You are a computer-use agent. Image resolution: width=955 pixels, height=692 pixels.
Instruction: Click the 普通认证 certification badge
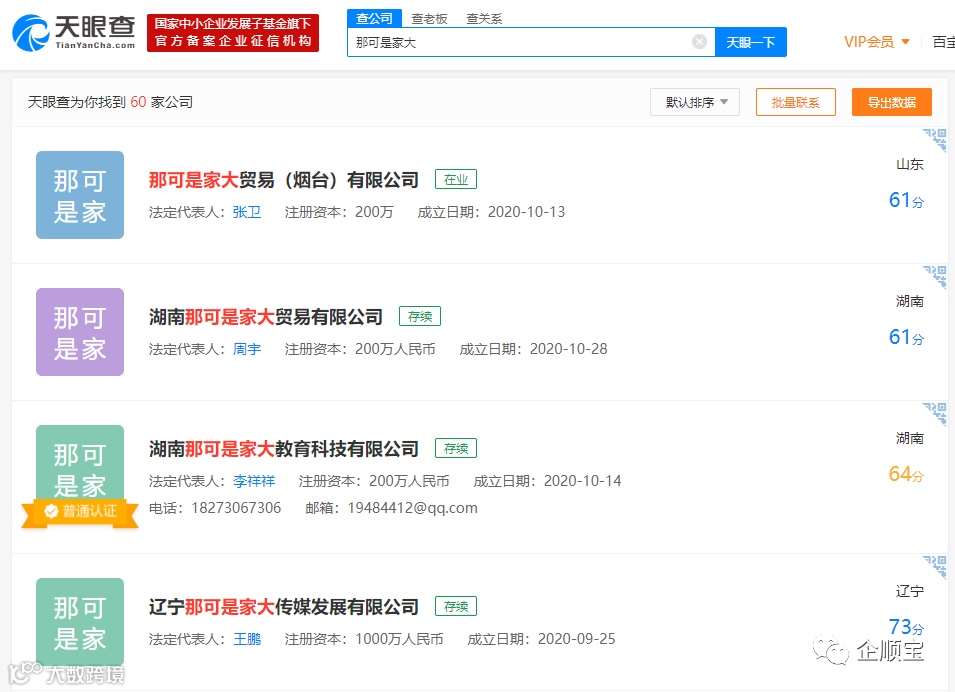80,512
